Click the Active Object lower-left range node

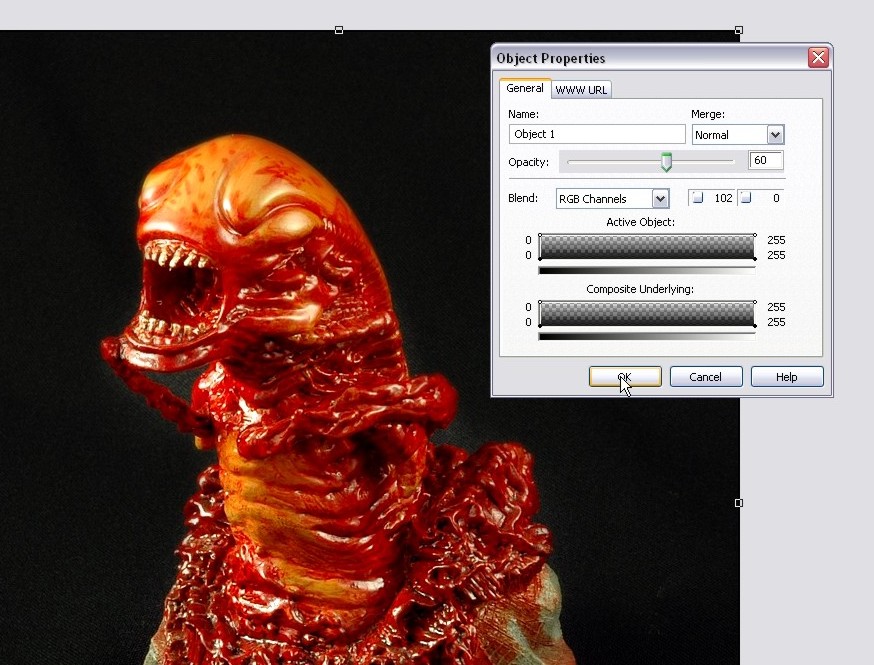tap(540, 259)
